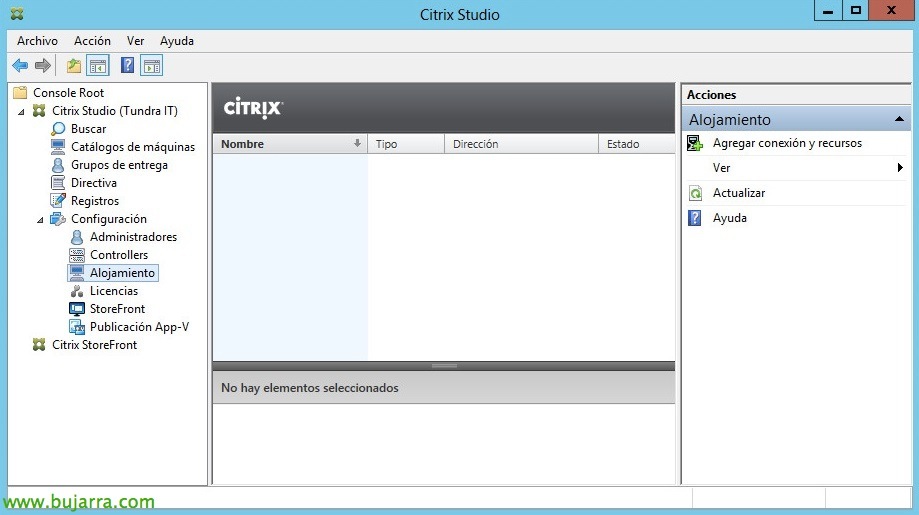Click the Buscar magnifier icon

pos(58,129)
